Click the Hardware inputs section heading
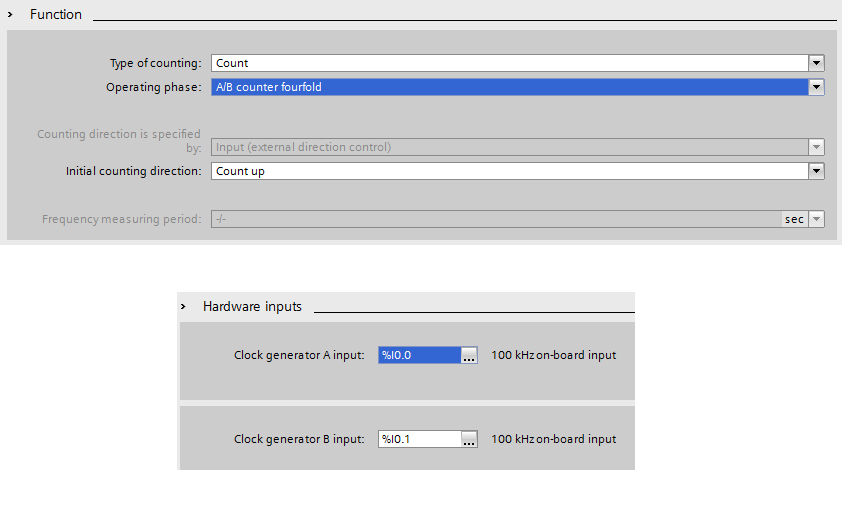 coord(252,306)
